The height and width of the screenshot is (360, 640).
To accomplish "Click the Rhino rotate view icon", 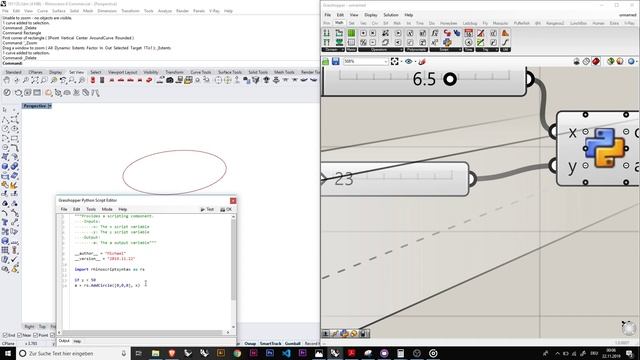I will coord(17,80).
